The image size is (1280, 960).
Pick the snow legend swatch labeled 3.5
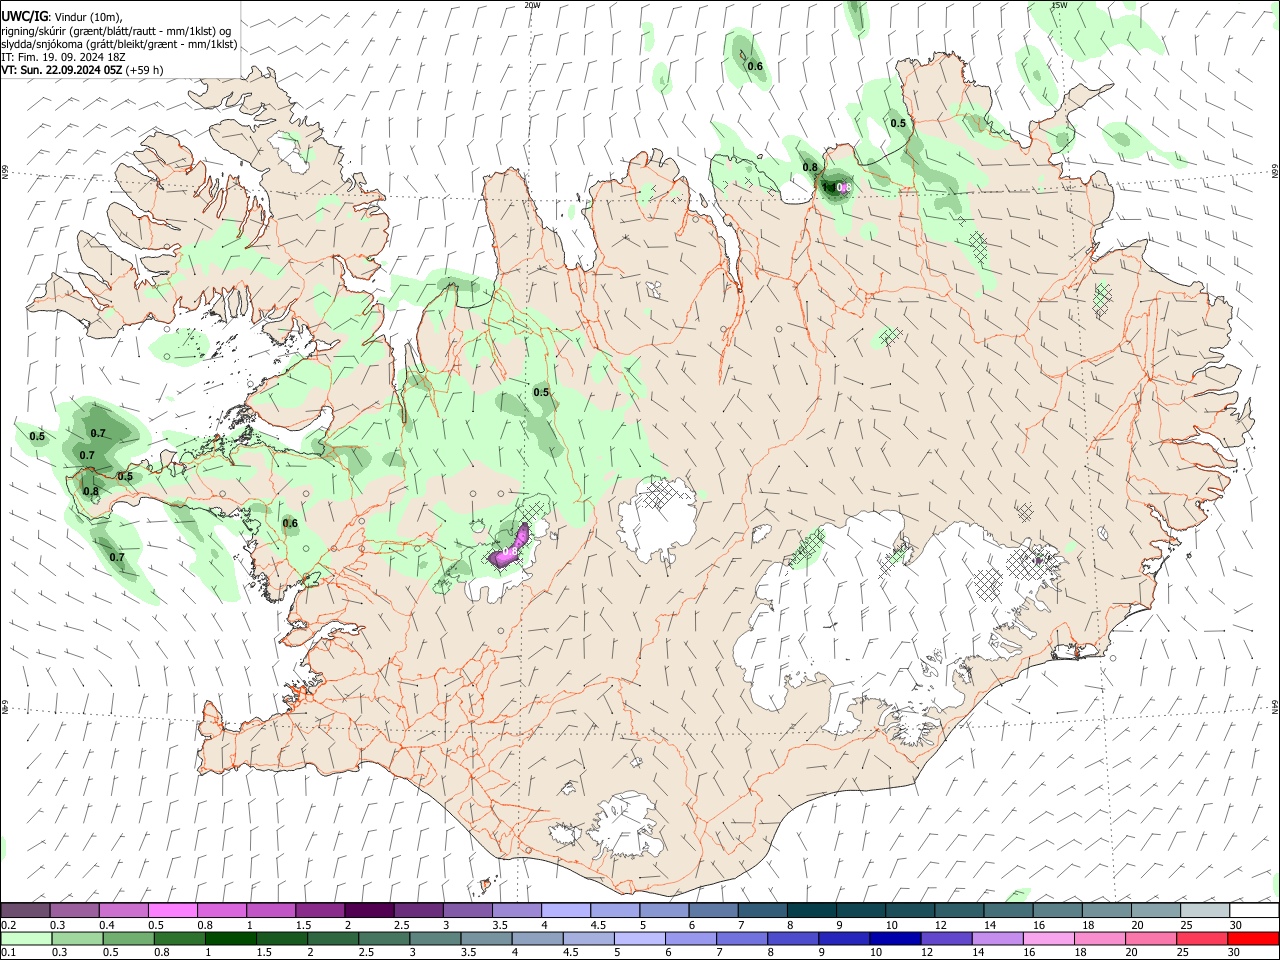(516, 910)
